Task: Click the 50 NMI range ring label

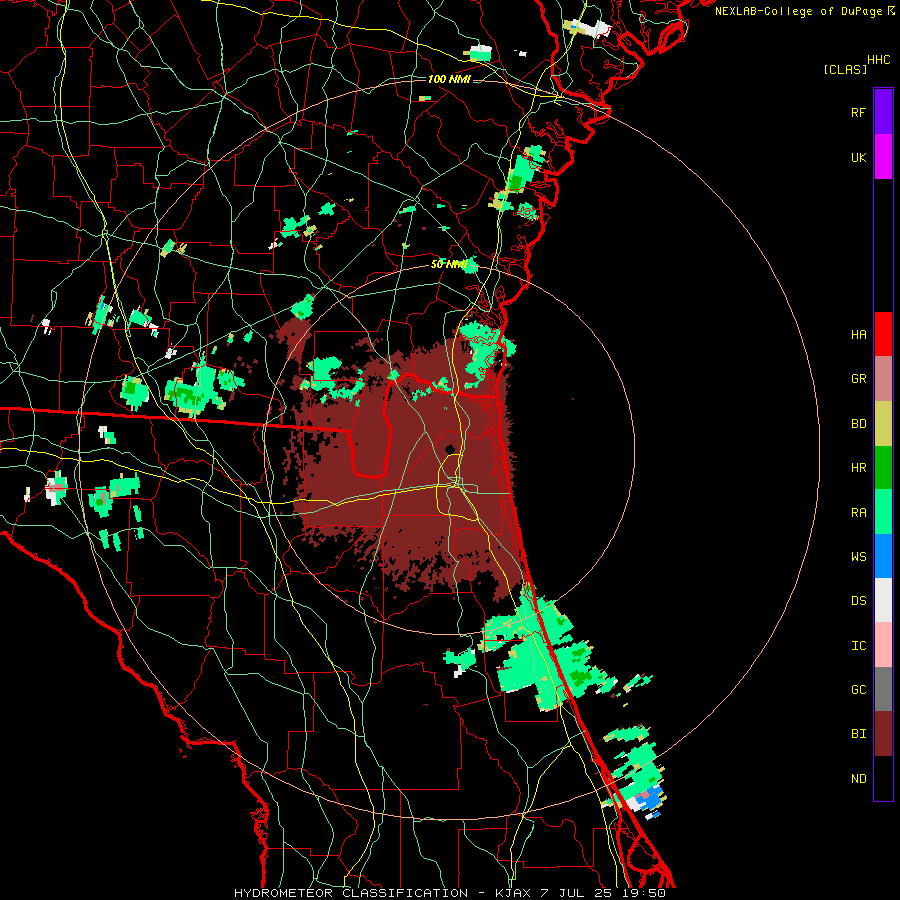Action: [x=449, y=264]
